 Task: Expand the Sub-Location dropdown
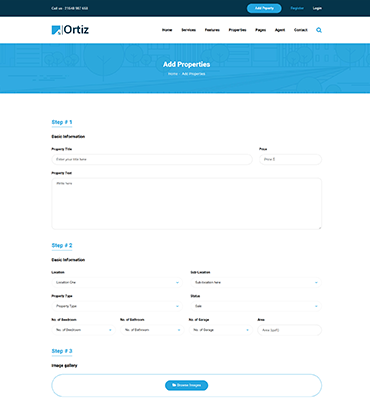[x=256, y=282]
